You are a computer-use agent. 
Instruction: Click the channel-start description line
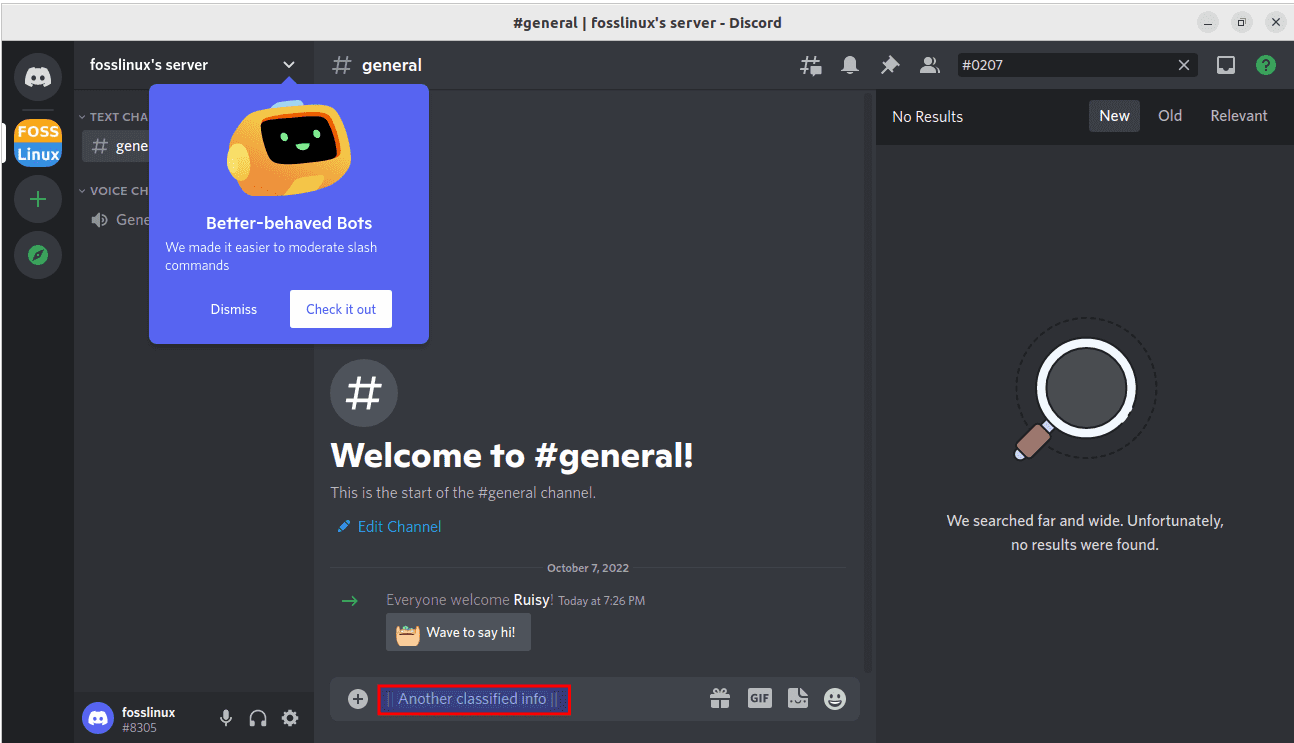pyautogui.click(x=463, y=493)
